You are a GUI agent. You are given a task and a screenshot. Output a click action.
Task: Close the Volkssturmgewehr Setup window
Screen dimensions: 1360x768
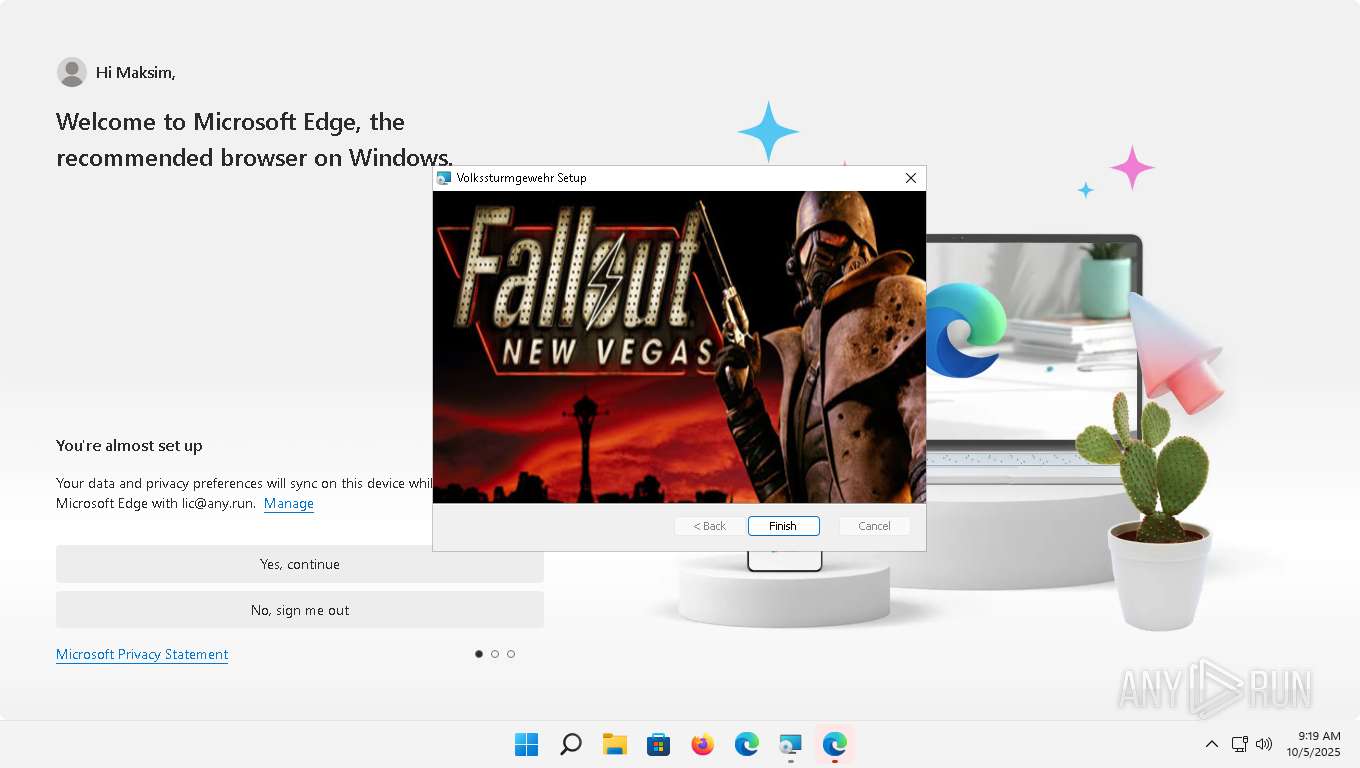click(x=910, y=178)
